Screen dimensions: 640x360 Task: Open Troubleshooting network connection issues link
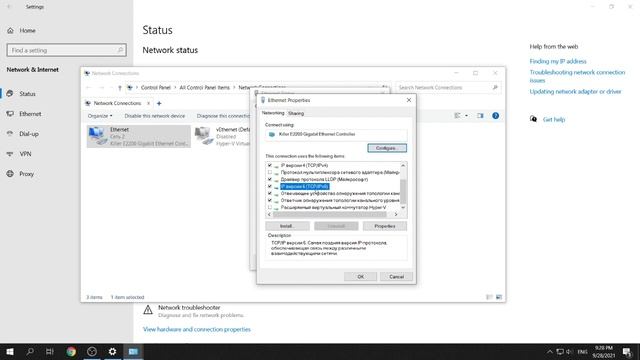coord(577,76)
